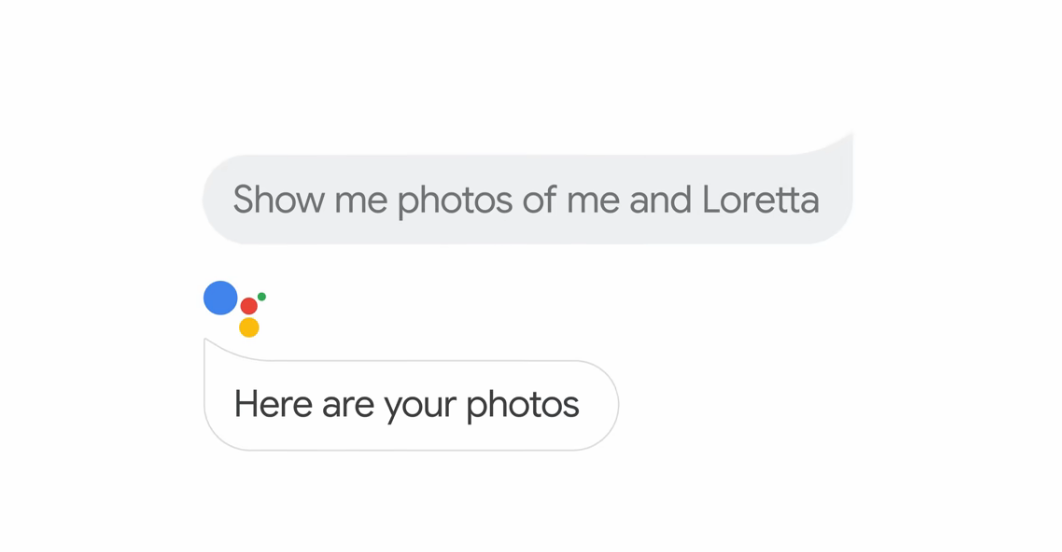Viewport: 1062px width, 552px height.
Task: Select the gray user message bubble
Action: click(528, 190)
